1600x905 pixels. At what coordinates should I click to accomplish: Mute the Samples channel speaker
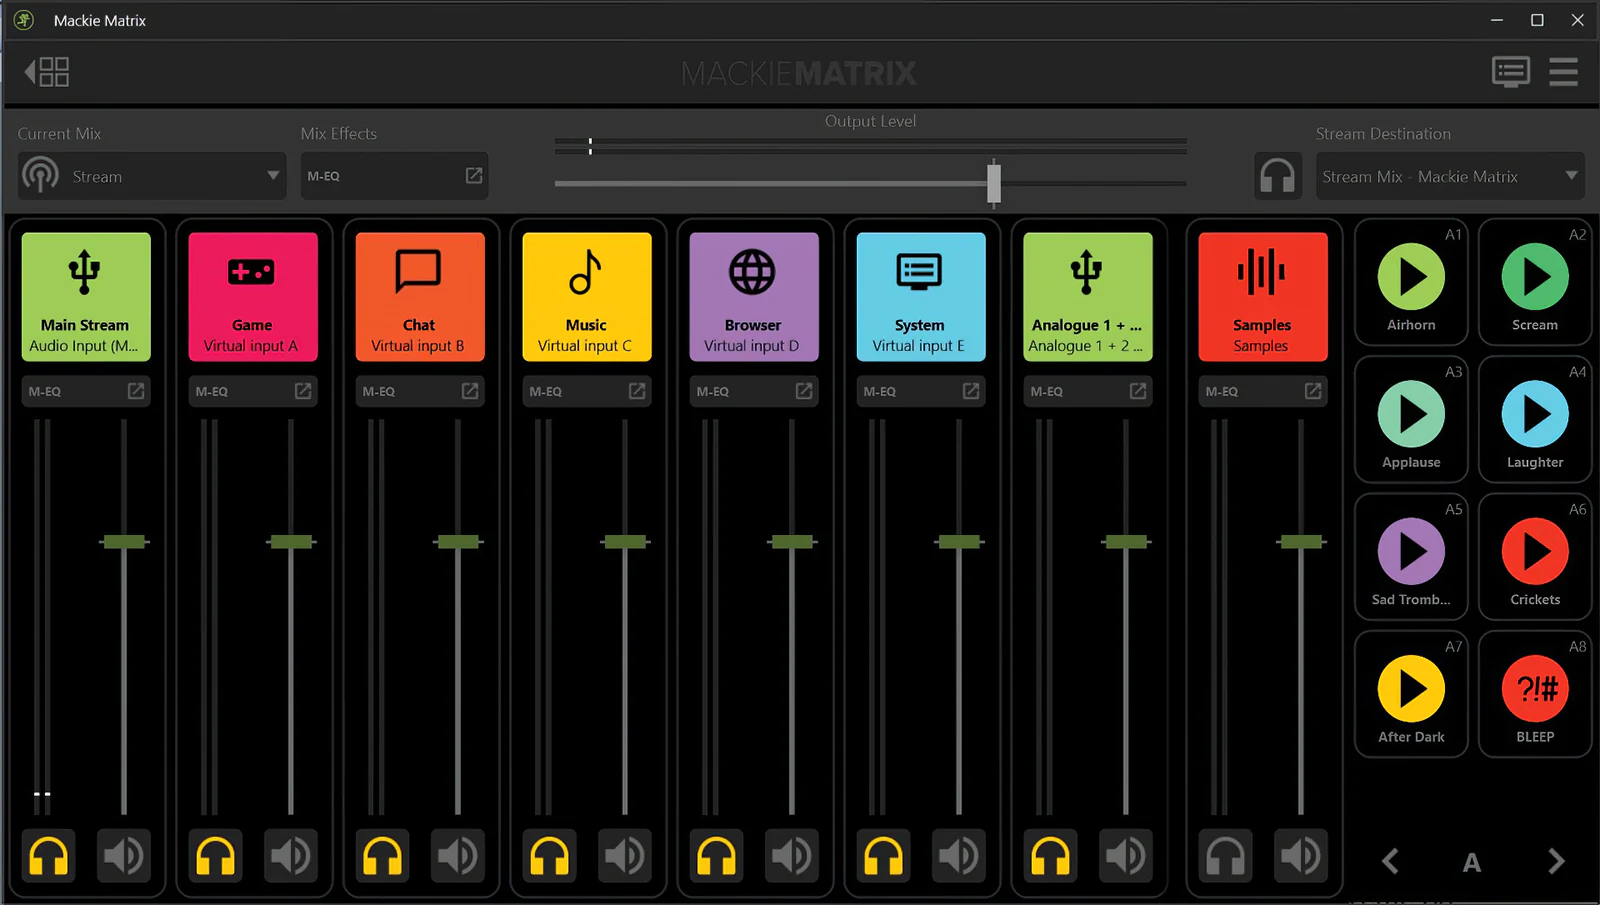point(1301,856)
